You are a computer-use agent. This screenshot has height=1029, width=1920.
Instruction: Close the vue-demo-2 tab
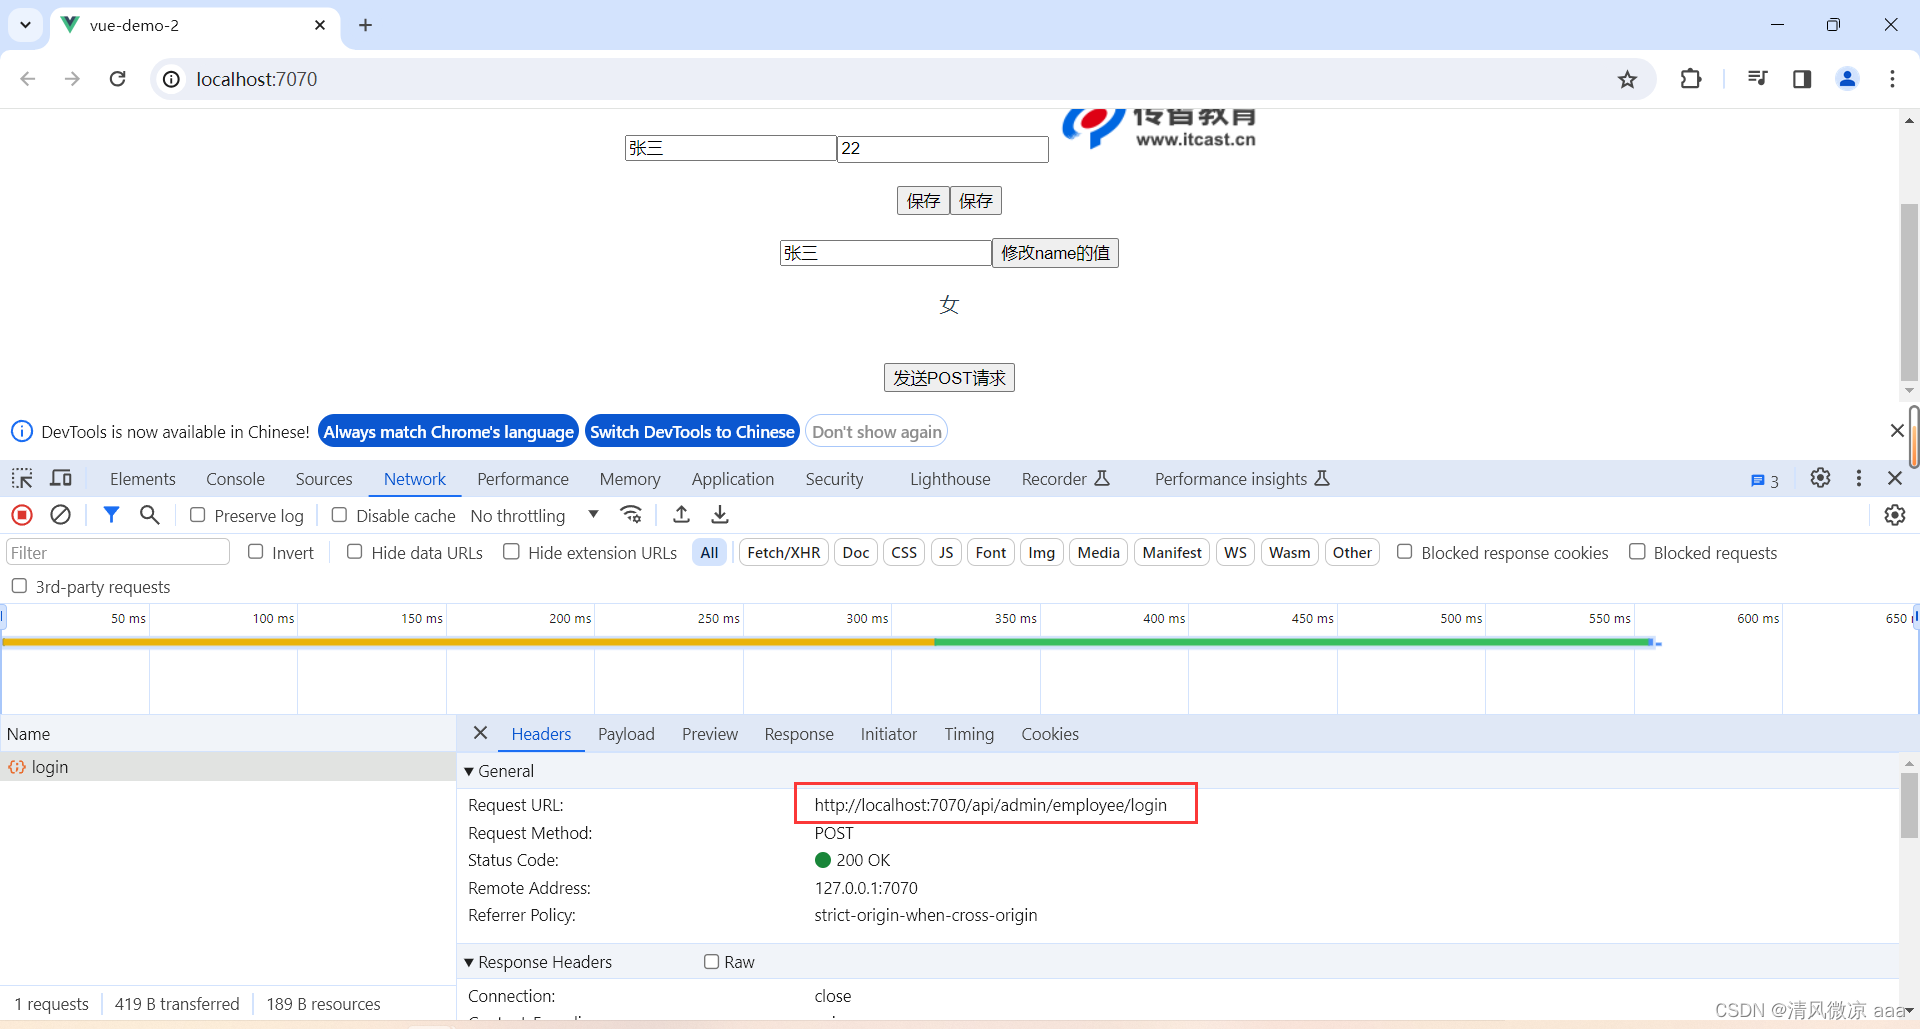[320, 25]
